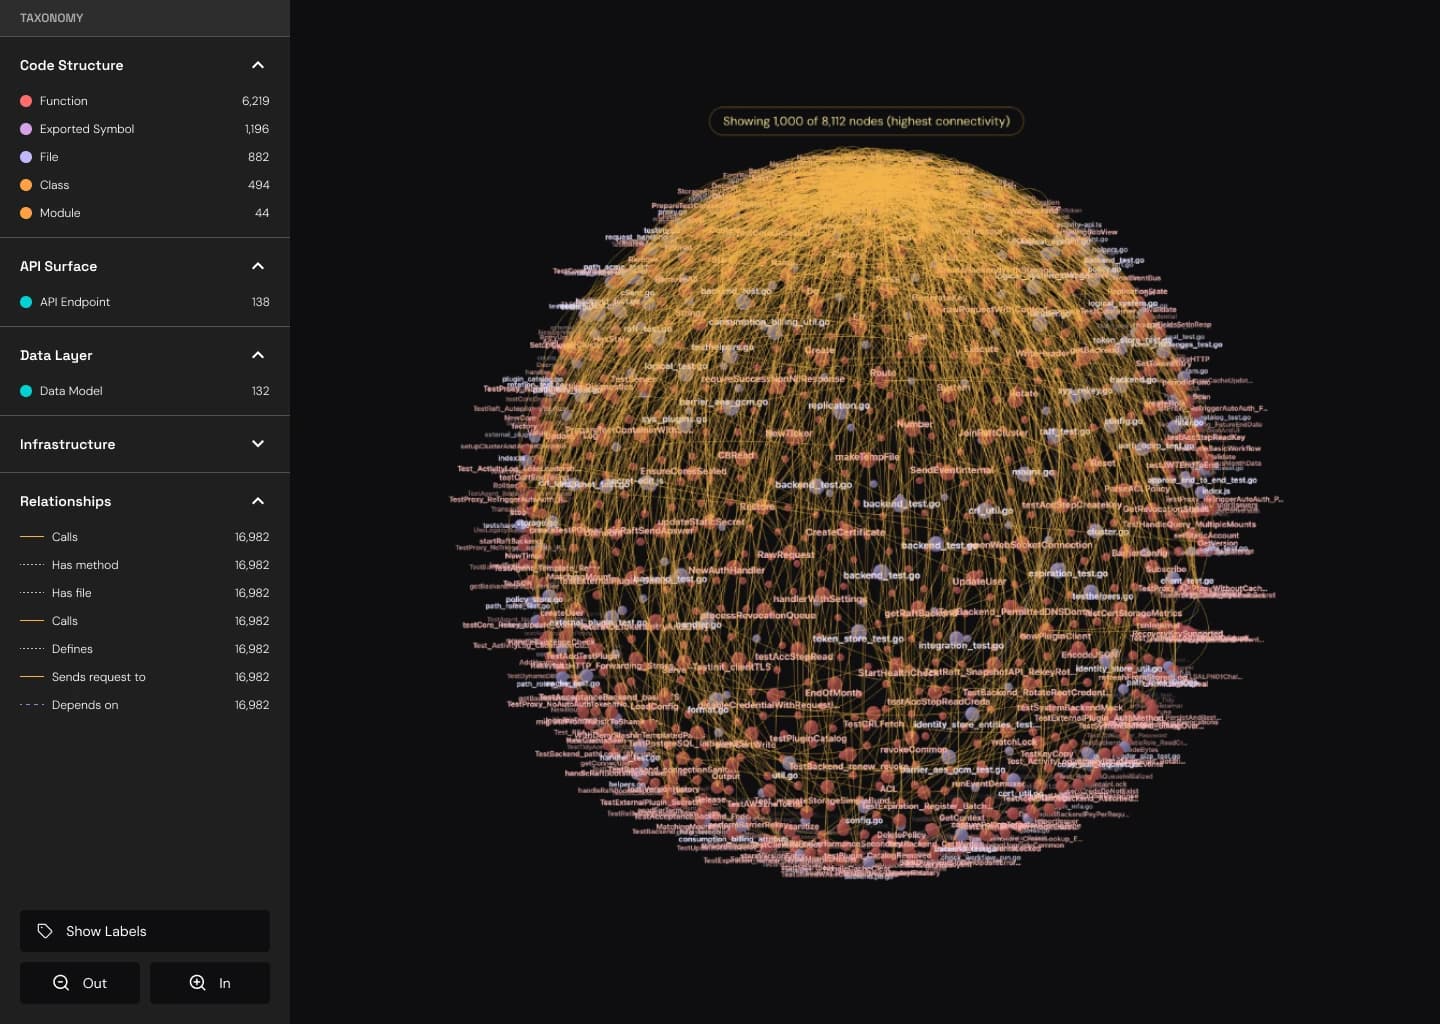Click the Exported Symbol purple dot
Viewport: 1440px width, 1024px height.
coord(26,129)
